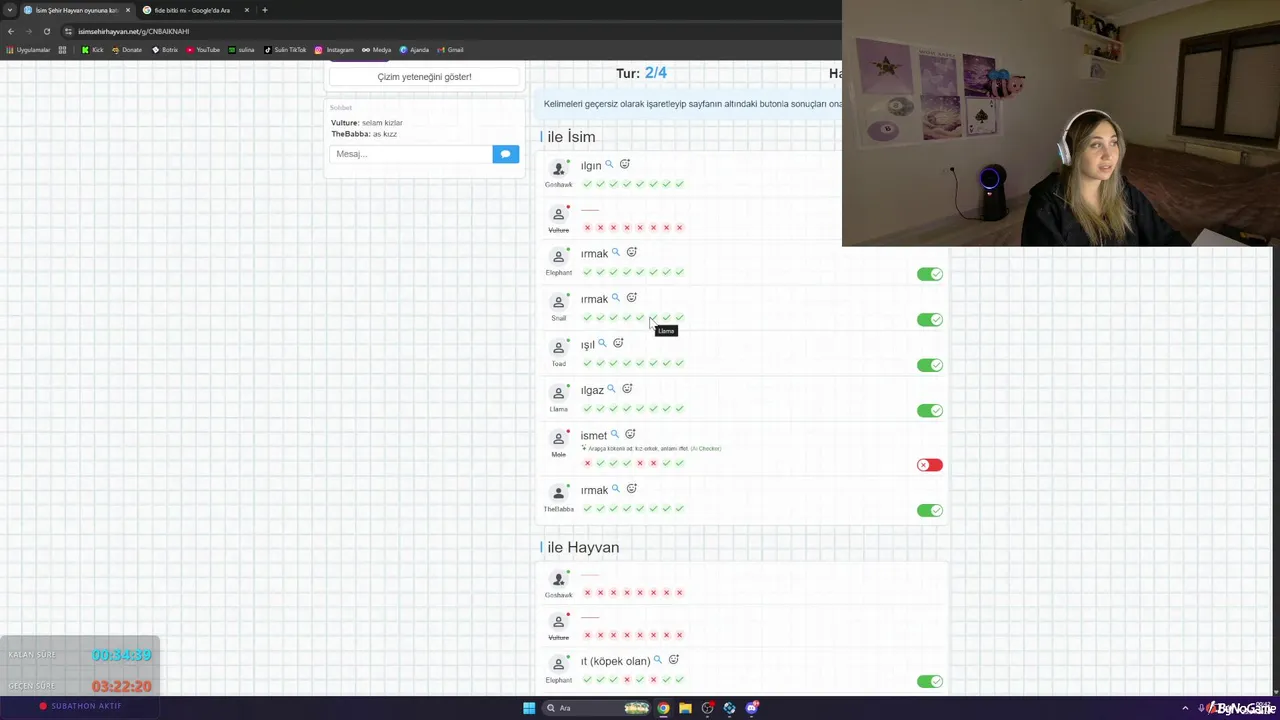The width and height of the screenshot is (1280, 720).
Task: Open Chrome tab search dropdown arrow
Action: 11,10
